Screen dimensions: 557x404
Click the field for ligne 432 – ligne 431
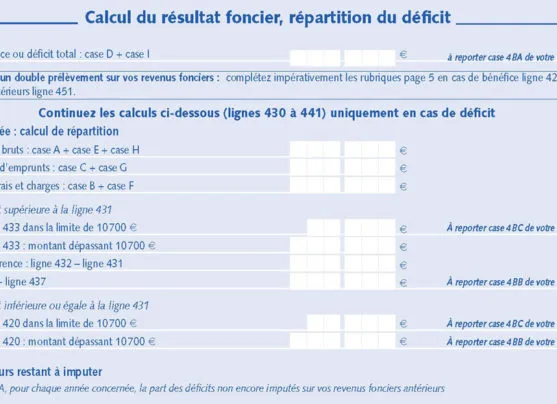(x=342, y=263)
